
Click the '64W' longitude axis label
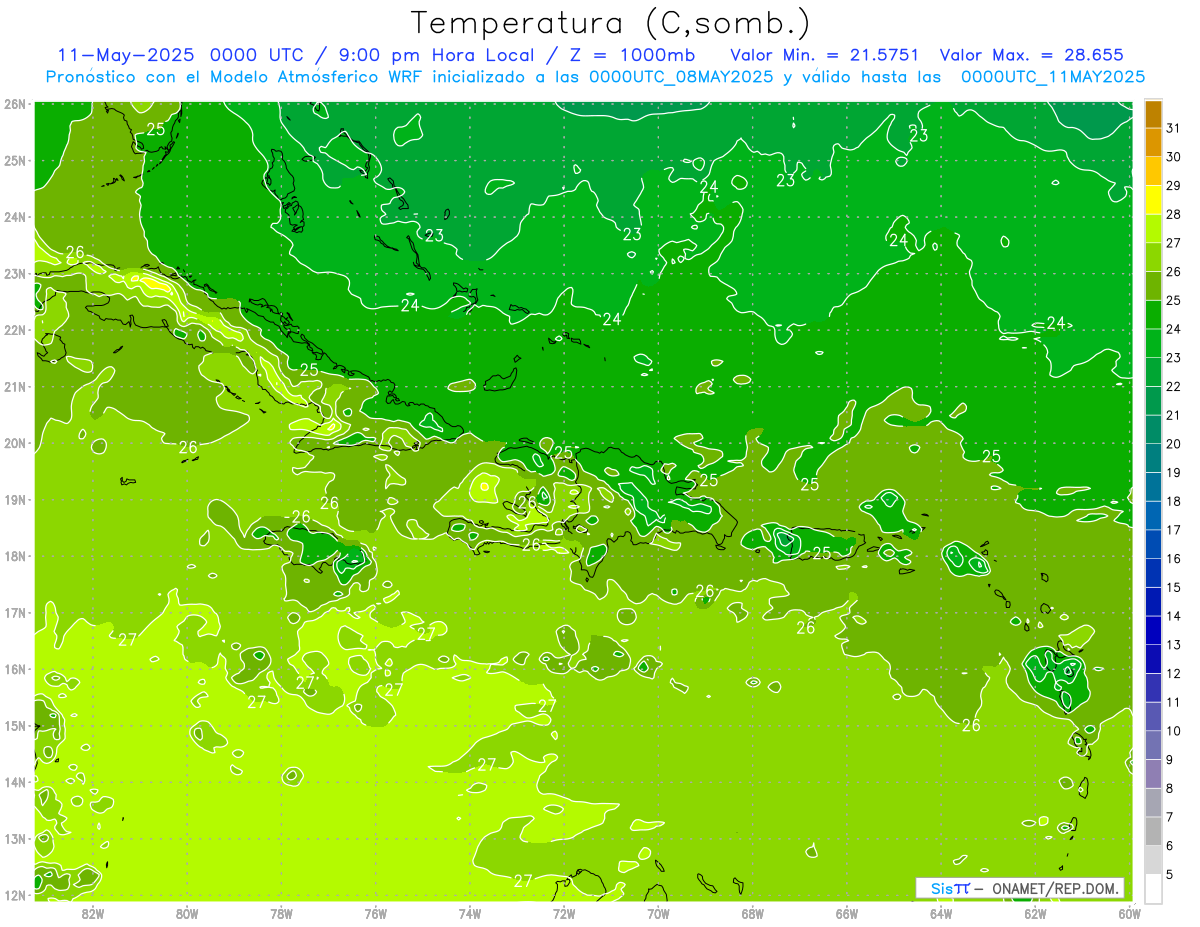pyautogui.click(x=941, y=913)
